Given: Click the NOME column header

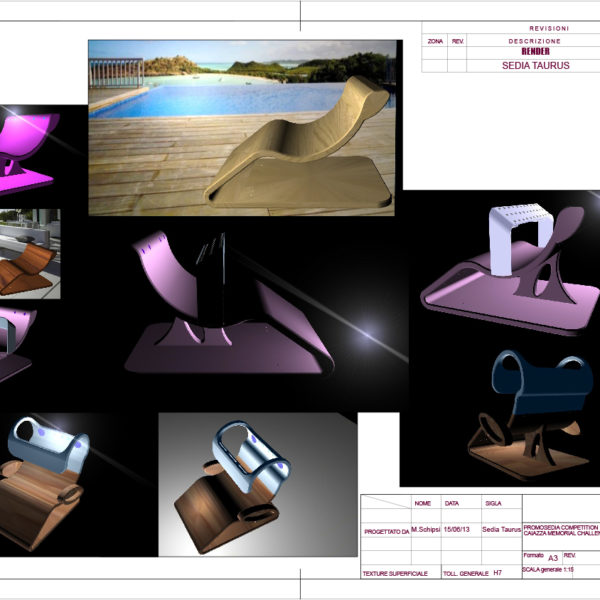Looking at the screenshot, I should click(422, 503).
